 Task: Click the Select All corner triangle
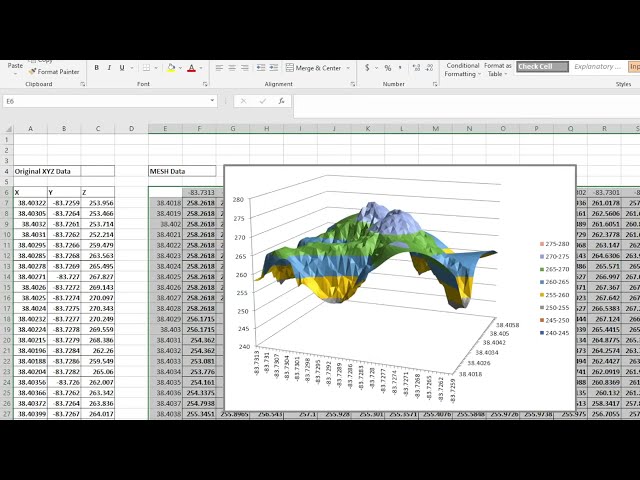click(8, 129)
